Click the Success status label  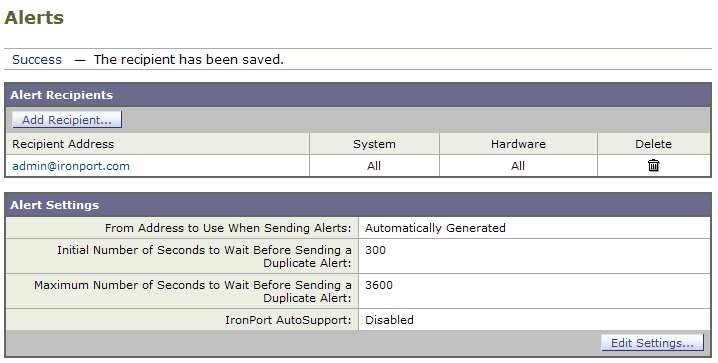(x=37, y=60)
